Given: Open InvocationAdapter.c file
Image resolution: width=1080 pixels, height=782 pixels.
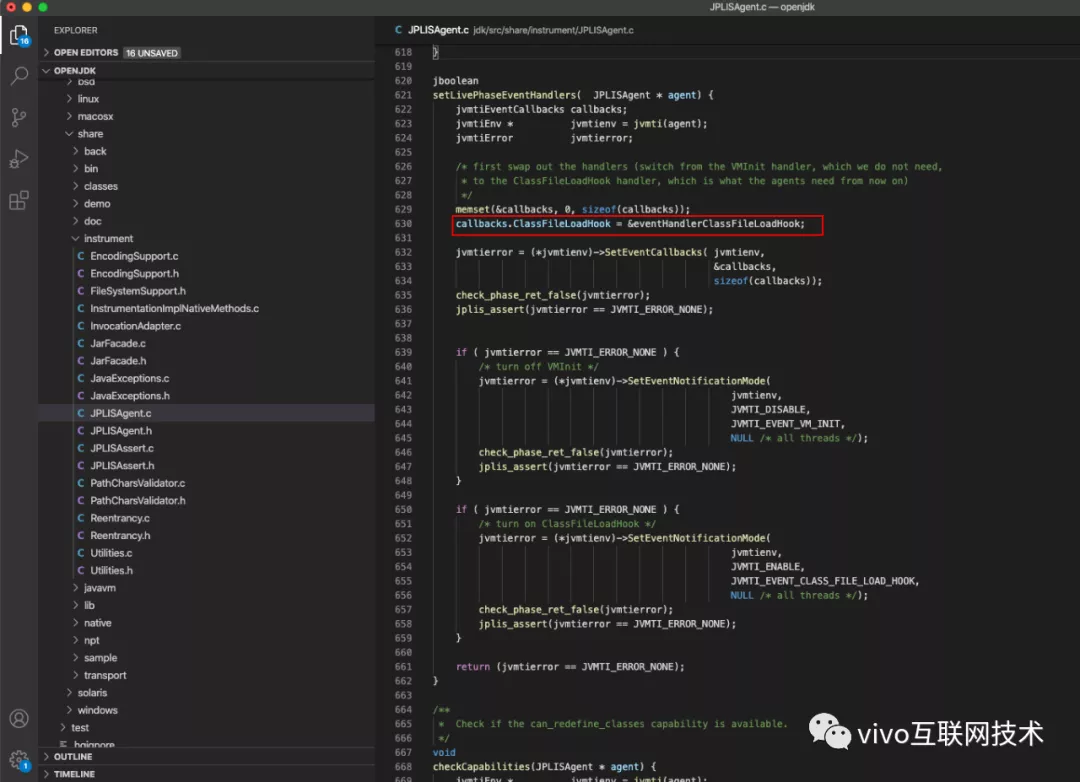Looking at the screenshot, I should pyautogui.click(x=136, y=326).
